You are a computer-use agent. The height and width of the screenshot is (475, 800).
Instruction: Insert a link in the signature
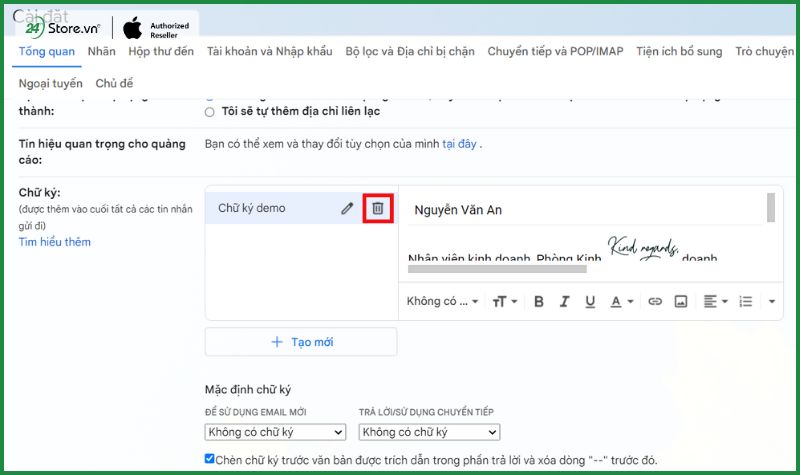[x=655, y=302]
